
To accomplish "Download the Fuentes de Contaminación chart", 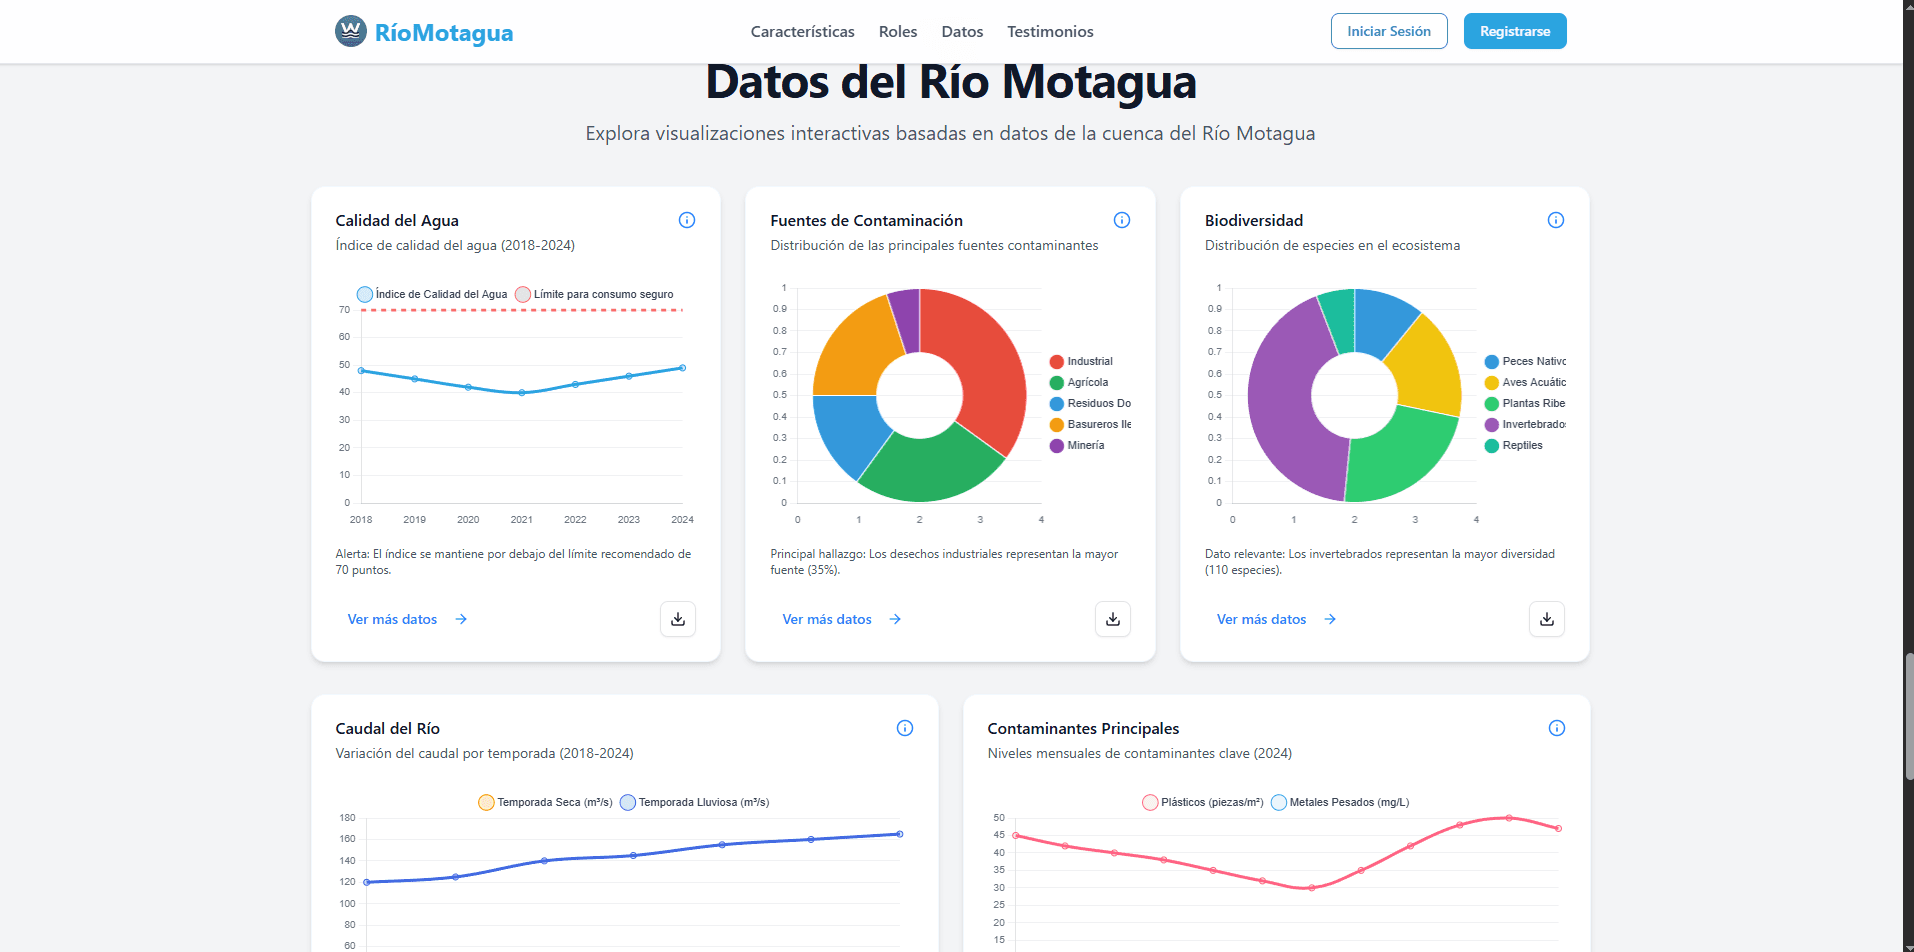I will (1113, 619).
